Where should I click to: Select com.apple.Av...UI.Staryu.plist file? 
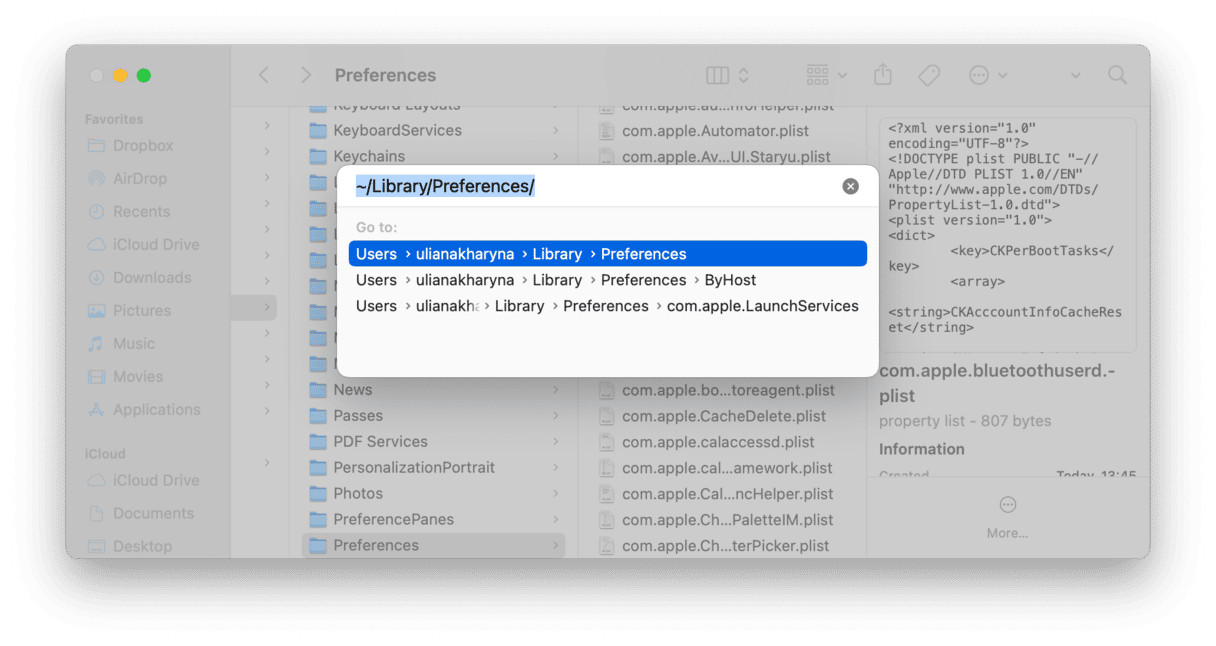pyautogui.click(x=715, y=156)
